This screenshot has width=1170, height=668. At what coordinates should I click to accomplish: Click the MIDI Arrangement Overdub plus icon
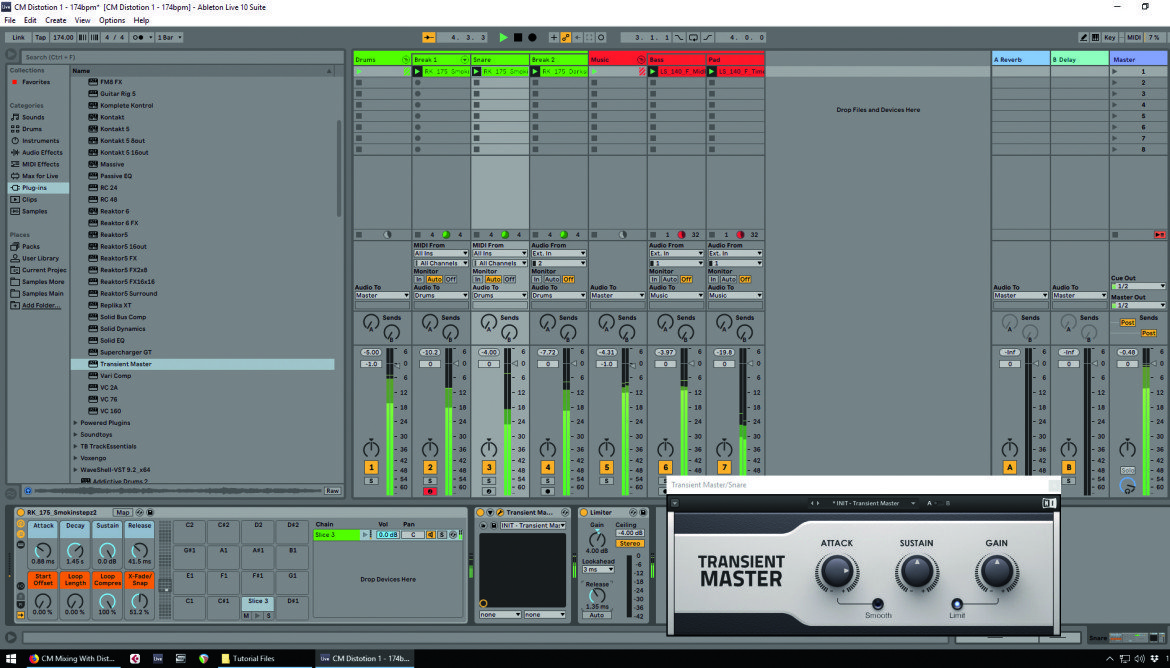pyautogui.click(x=554, y=37)
